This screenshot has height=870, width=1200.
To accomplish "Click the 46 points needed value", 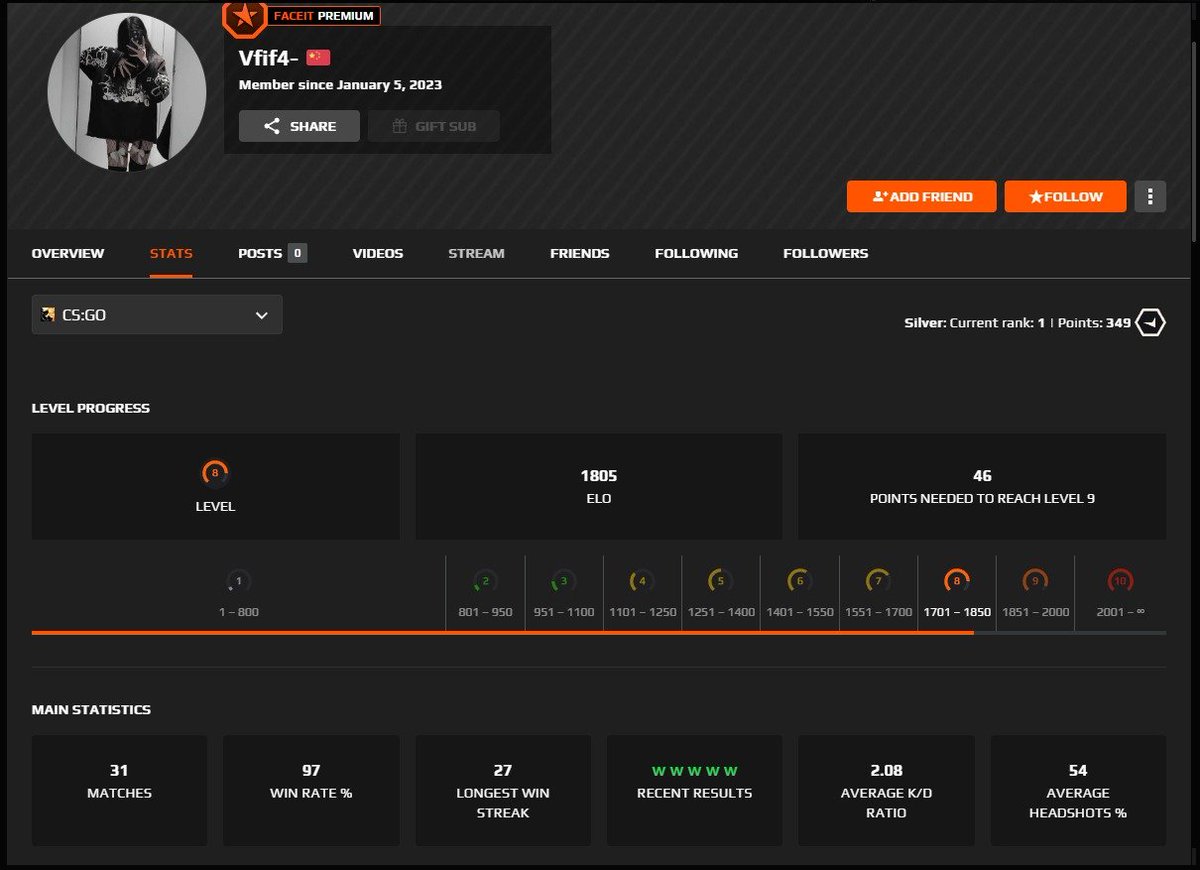I will tap(982, 476).
